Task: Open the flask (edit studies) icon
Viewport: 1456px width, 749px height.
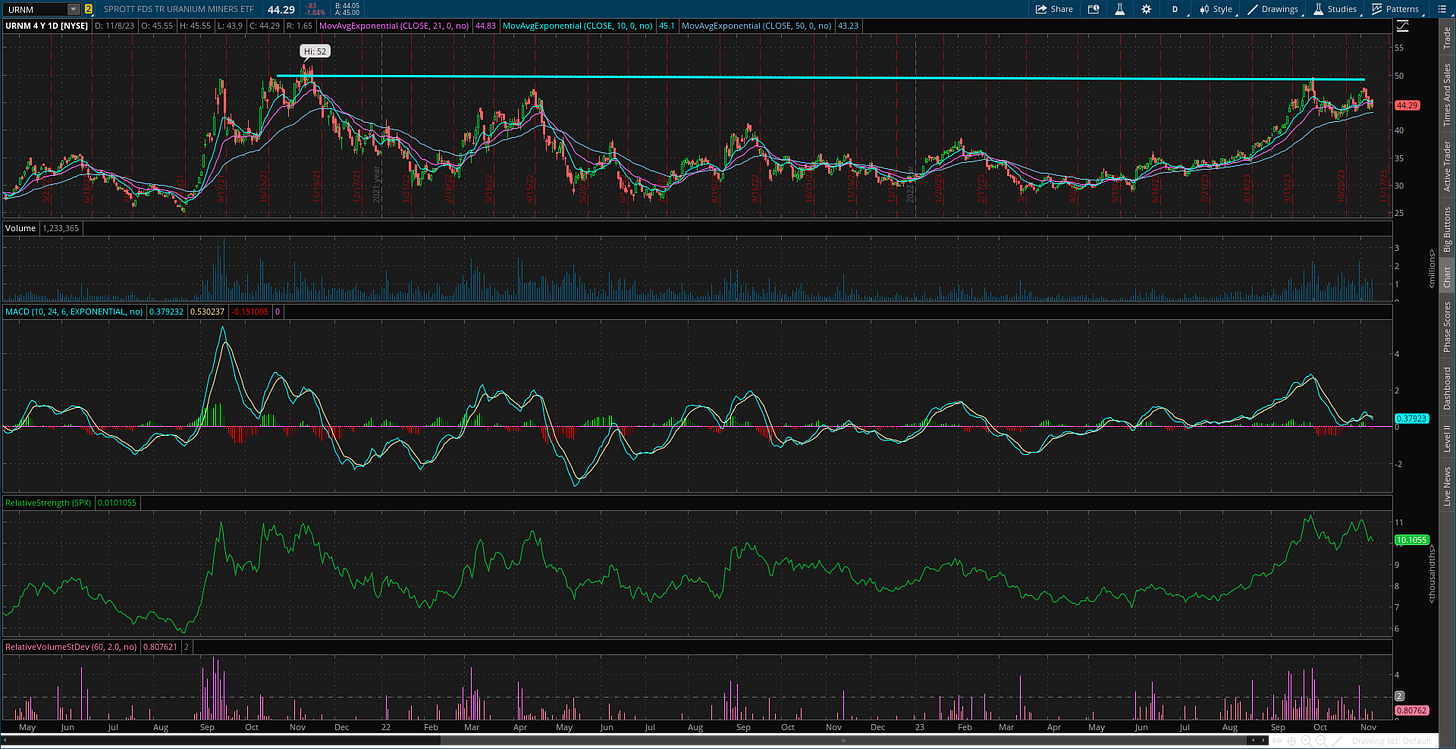Action: (1120, 9)
